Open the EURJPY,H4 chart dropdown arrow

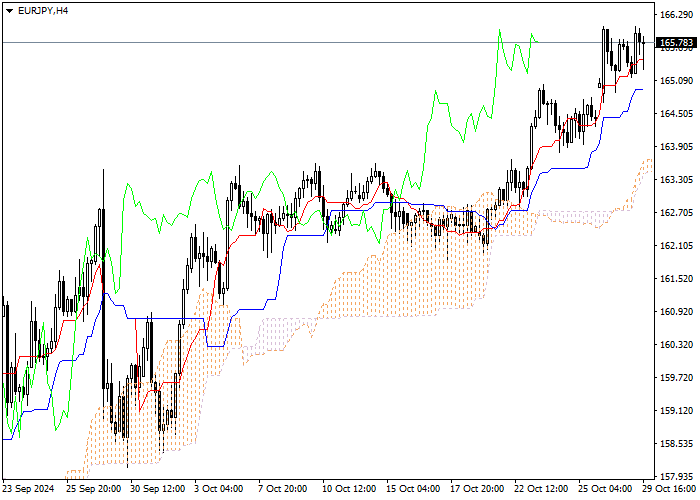pyautogui.click(x=9, y=11)
